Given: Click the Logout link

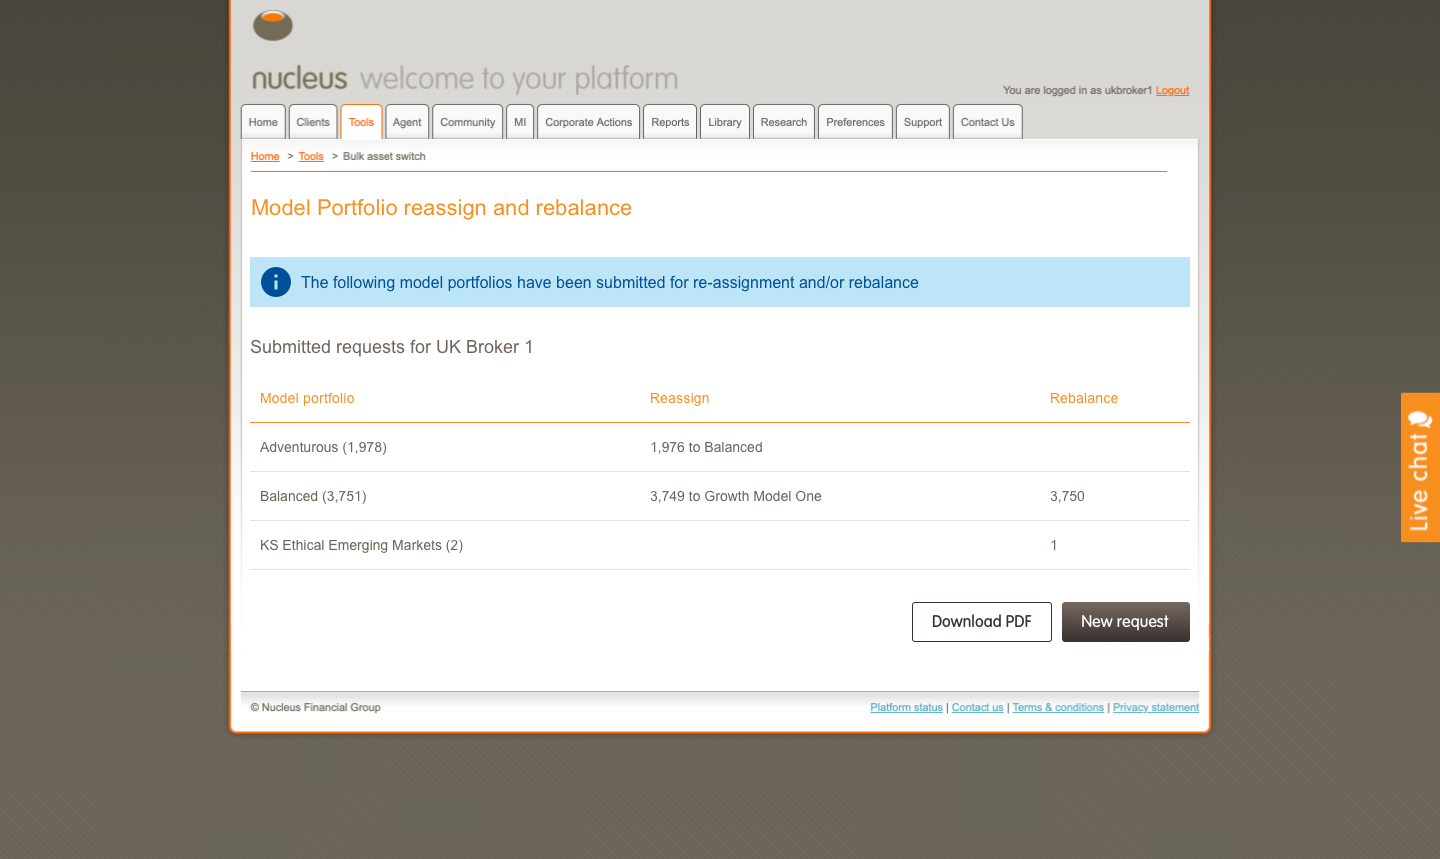Looking at the screenshot, I should (x=1172, y=90).
